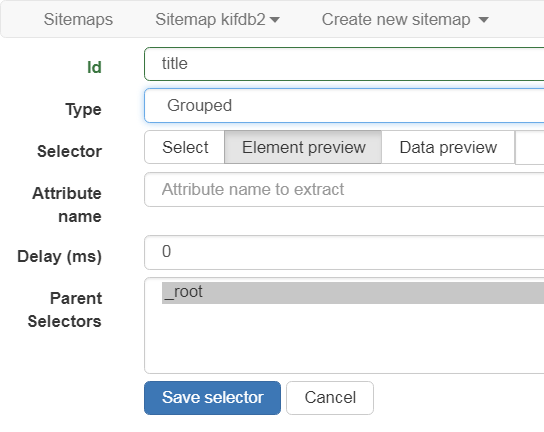Click the Delay (ms) label

59,257
